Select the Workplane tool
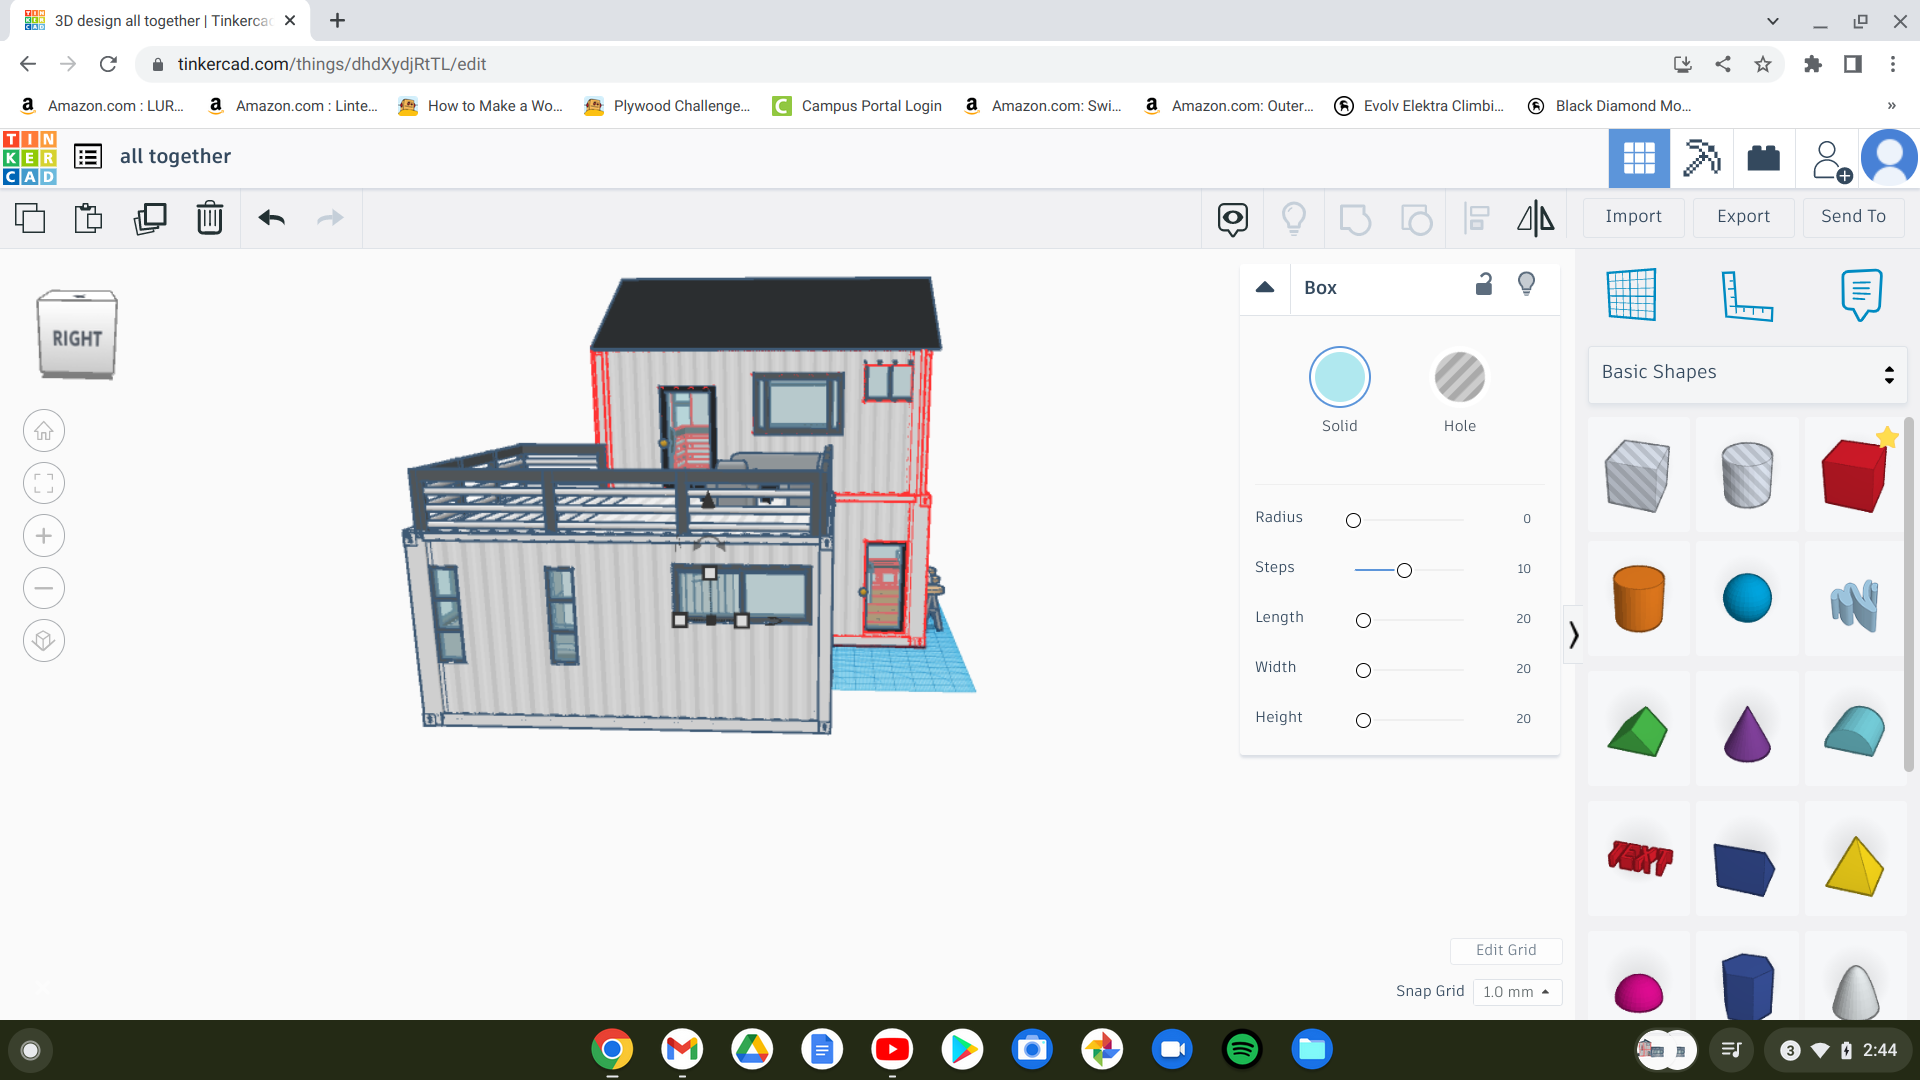Screen dimensions: 1920x1080 tap(1633, 294)
